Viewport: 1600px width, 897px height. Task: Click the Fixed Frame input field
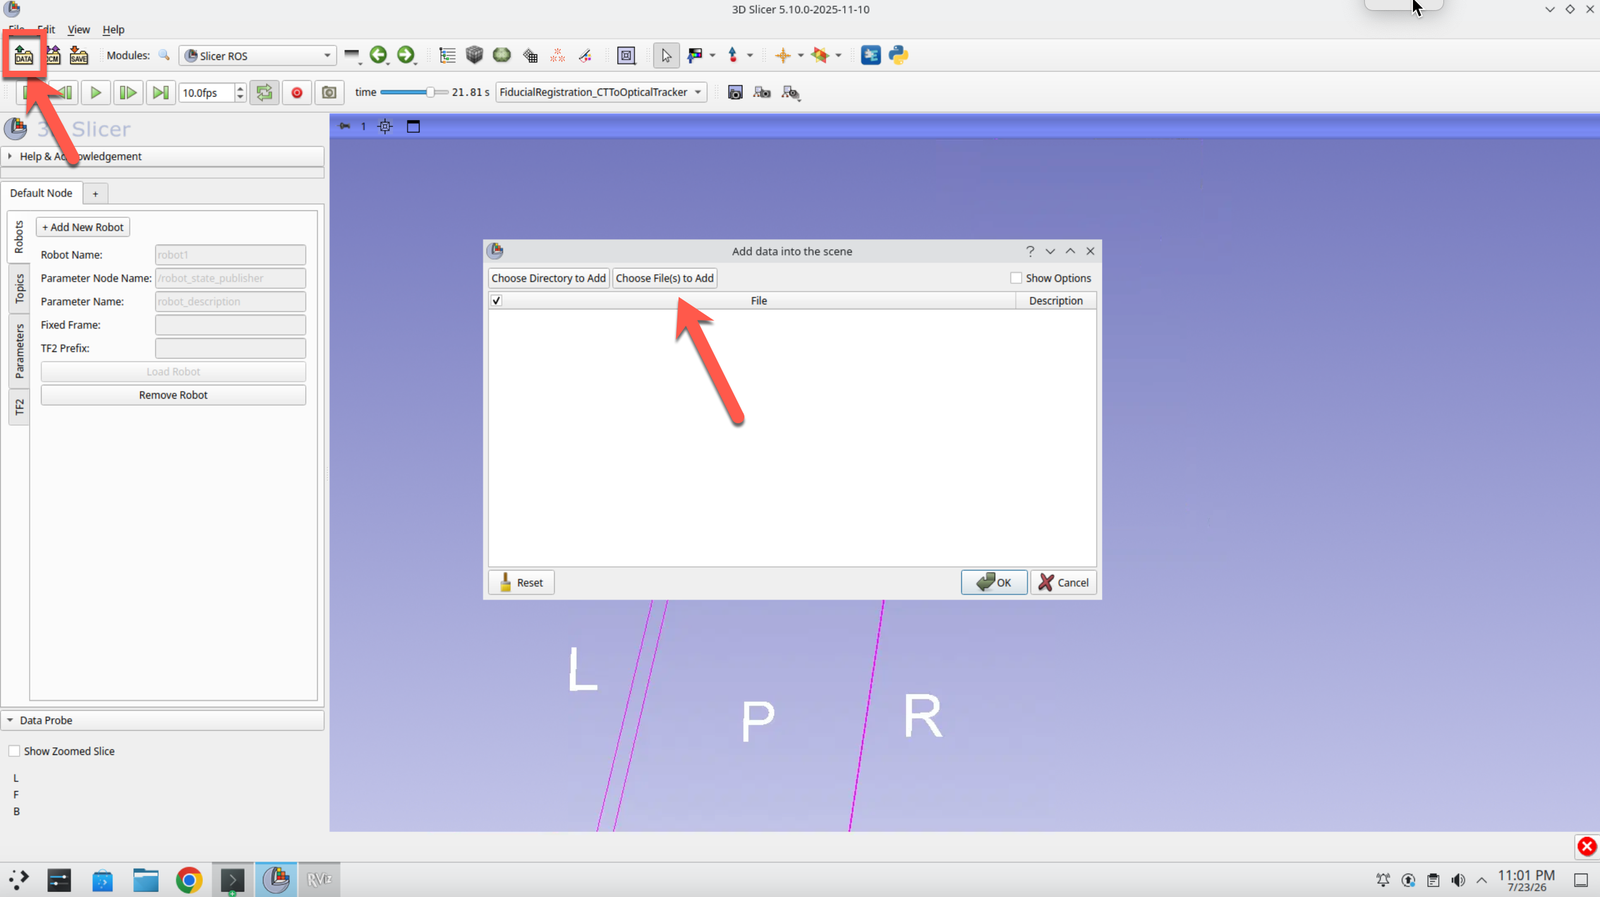coord(230,325)
